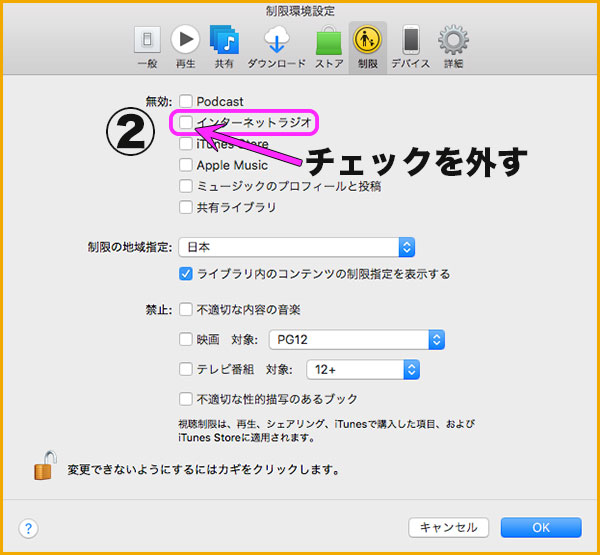Open the ストア (Store) preferences pane

329,46
